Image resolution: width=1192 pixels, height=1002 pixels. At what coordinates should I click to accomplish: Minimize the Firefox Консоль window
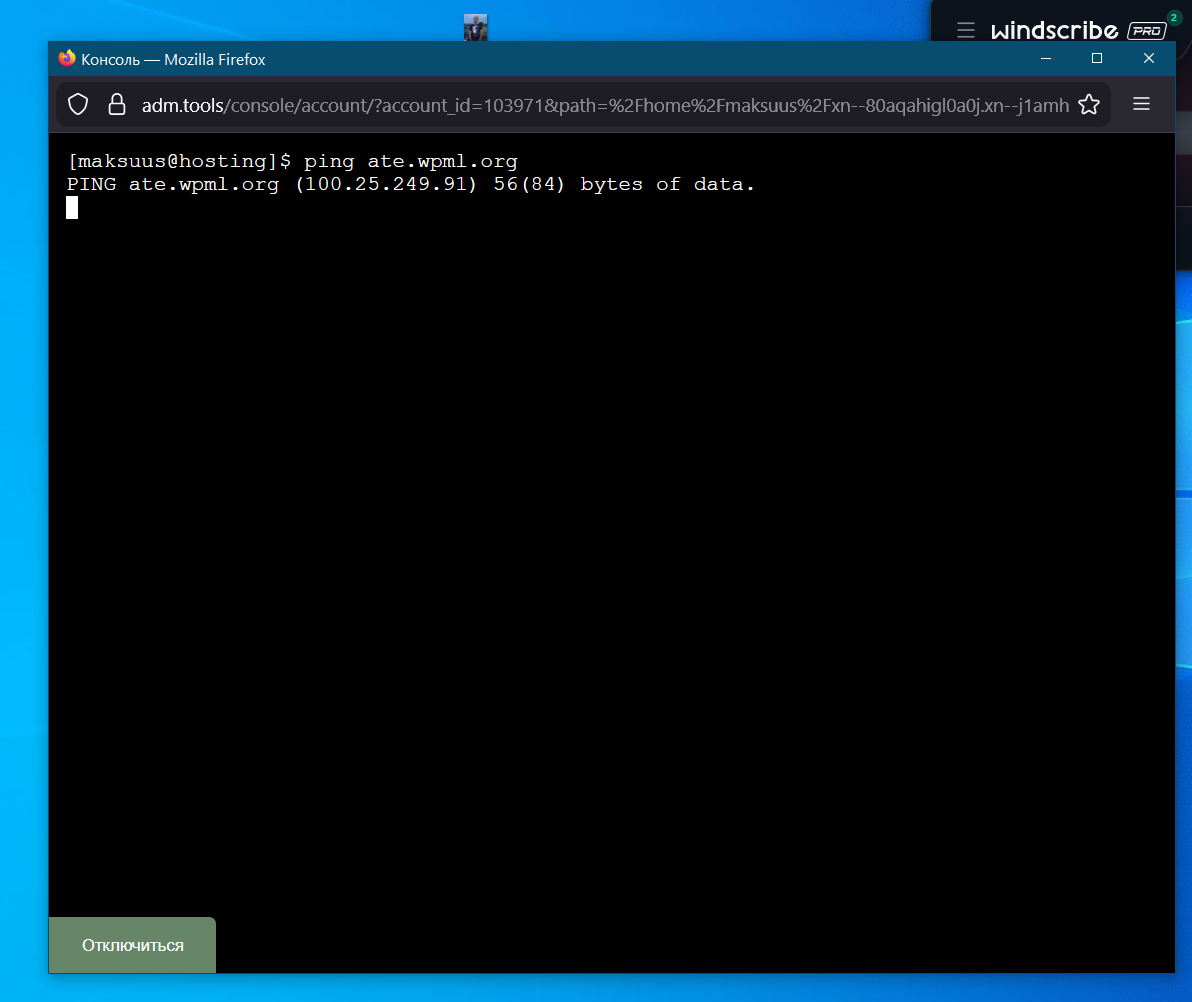point(1046,59)
